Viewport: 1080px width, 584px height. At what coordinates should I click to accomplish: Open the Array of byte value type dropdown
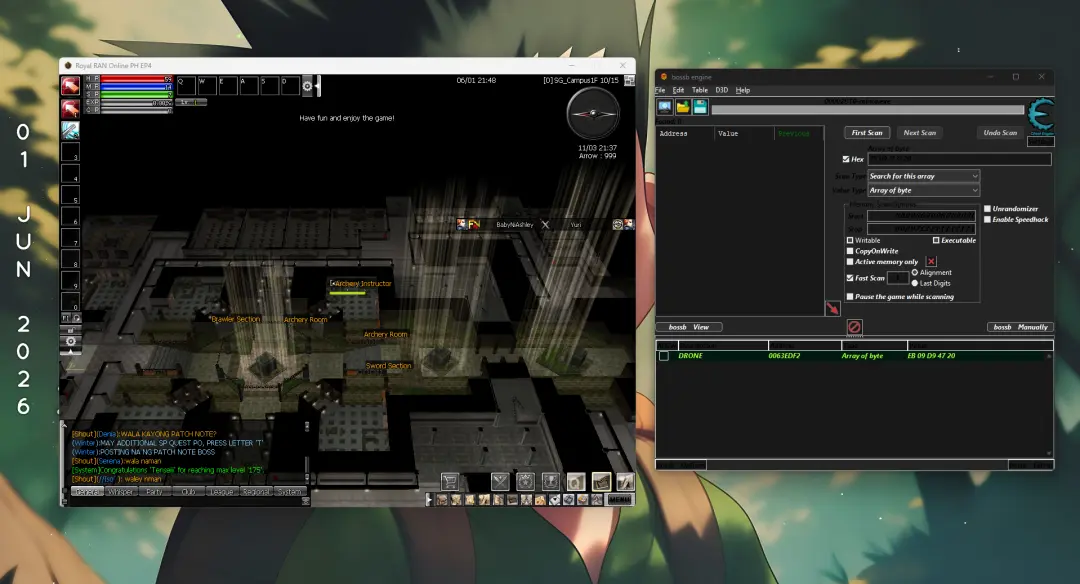pos(924,190)
